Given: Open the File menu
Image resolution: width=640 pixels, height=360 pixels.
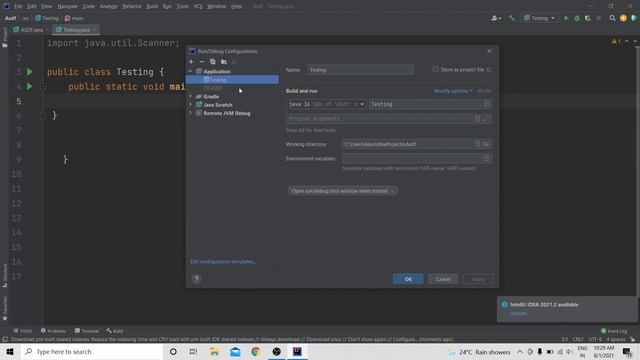Looking at the screenshot, I should coord(18,6).
